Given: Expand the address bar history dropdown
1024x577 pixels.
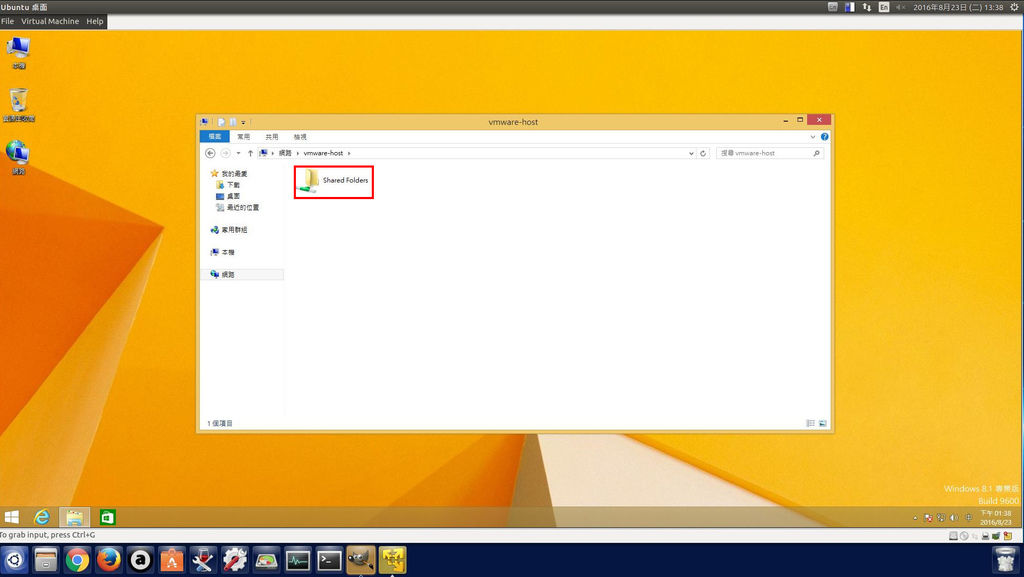Looking at the screenshot, I should click(691, 153).
